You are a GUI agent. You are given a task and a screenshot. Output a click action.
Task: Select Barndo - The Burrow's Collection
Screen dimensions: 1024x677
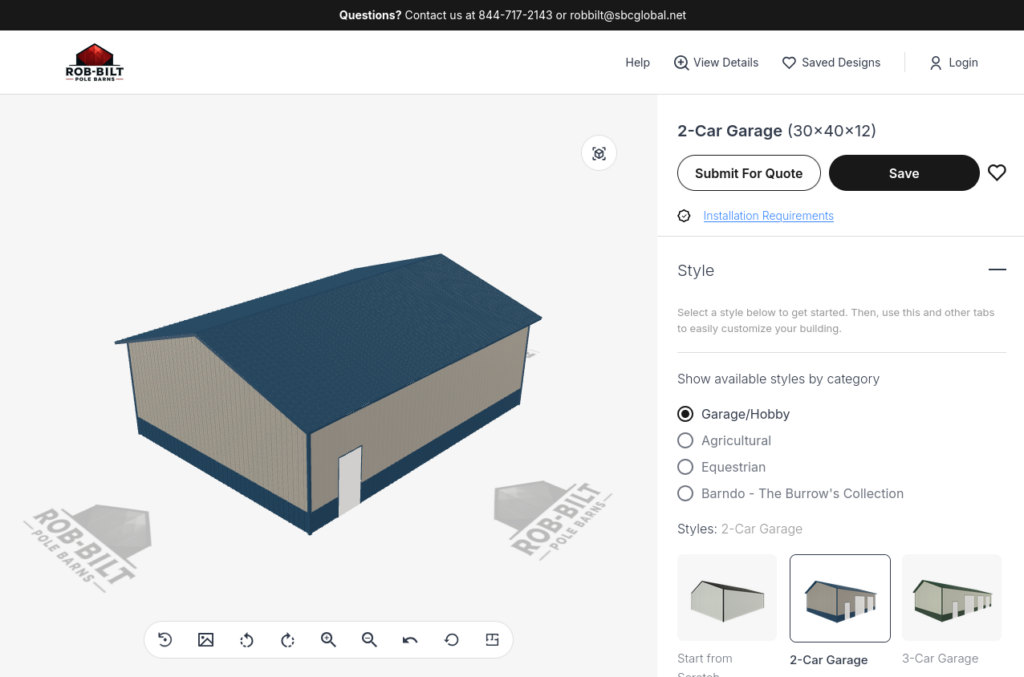pos(685,493)
